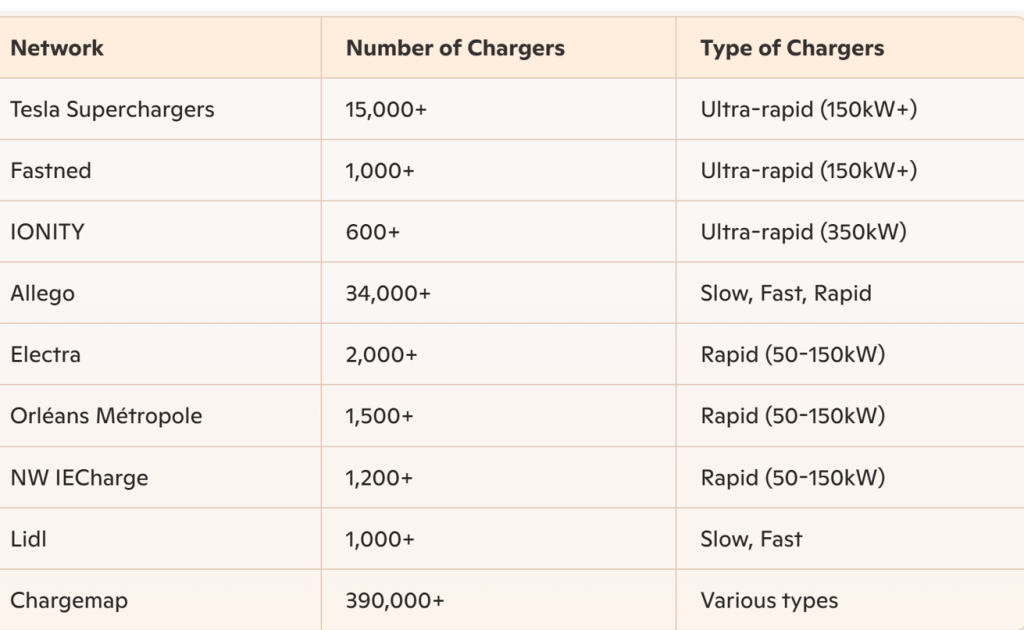Screen dimensions: 1024x630
Task: Click the 34,000+ chargers value
Action: [x=388, y=294]
